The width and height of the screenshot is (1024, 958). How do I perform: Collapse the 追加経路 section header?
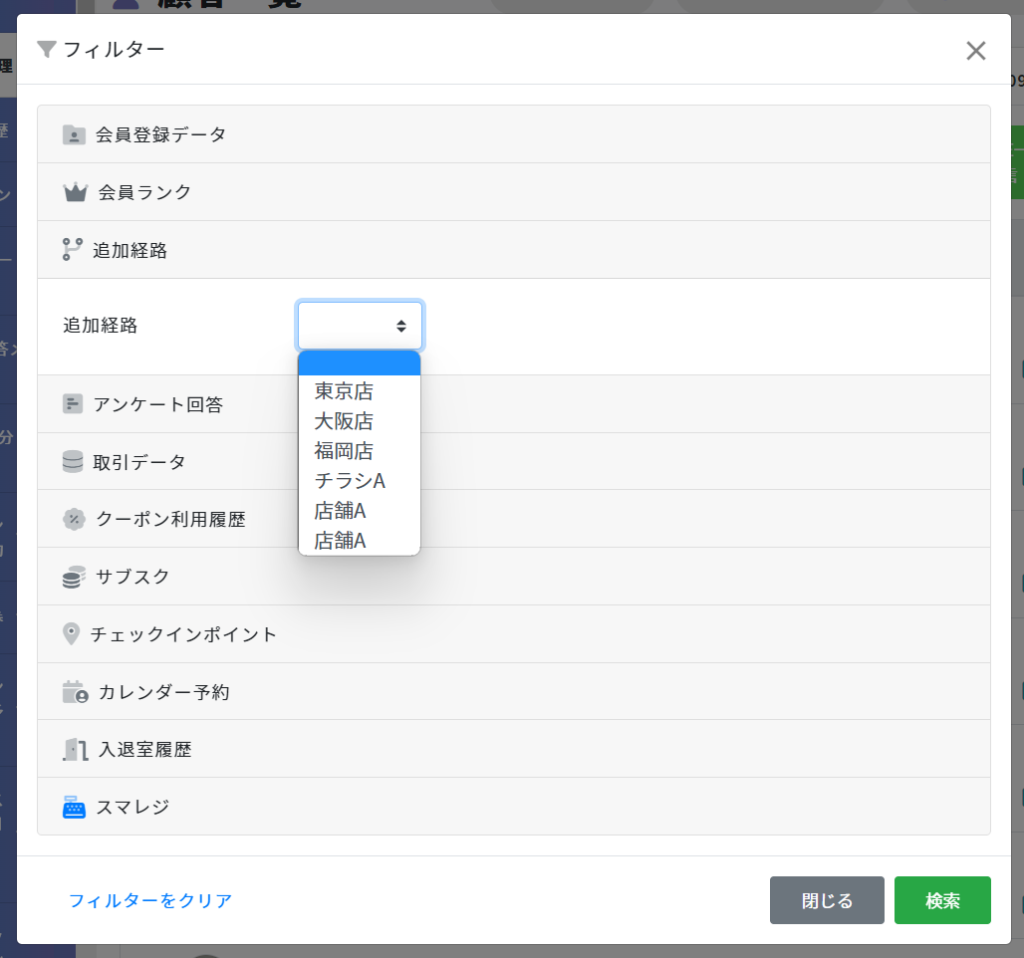coord(130,250)
